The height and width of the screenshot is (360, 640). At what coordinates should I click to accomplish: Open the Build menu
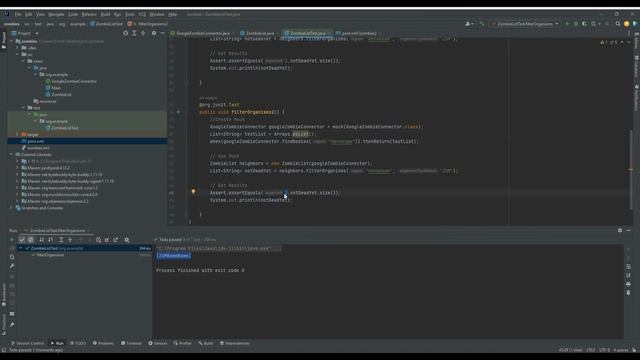tap(105, 14)
